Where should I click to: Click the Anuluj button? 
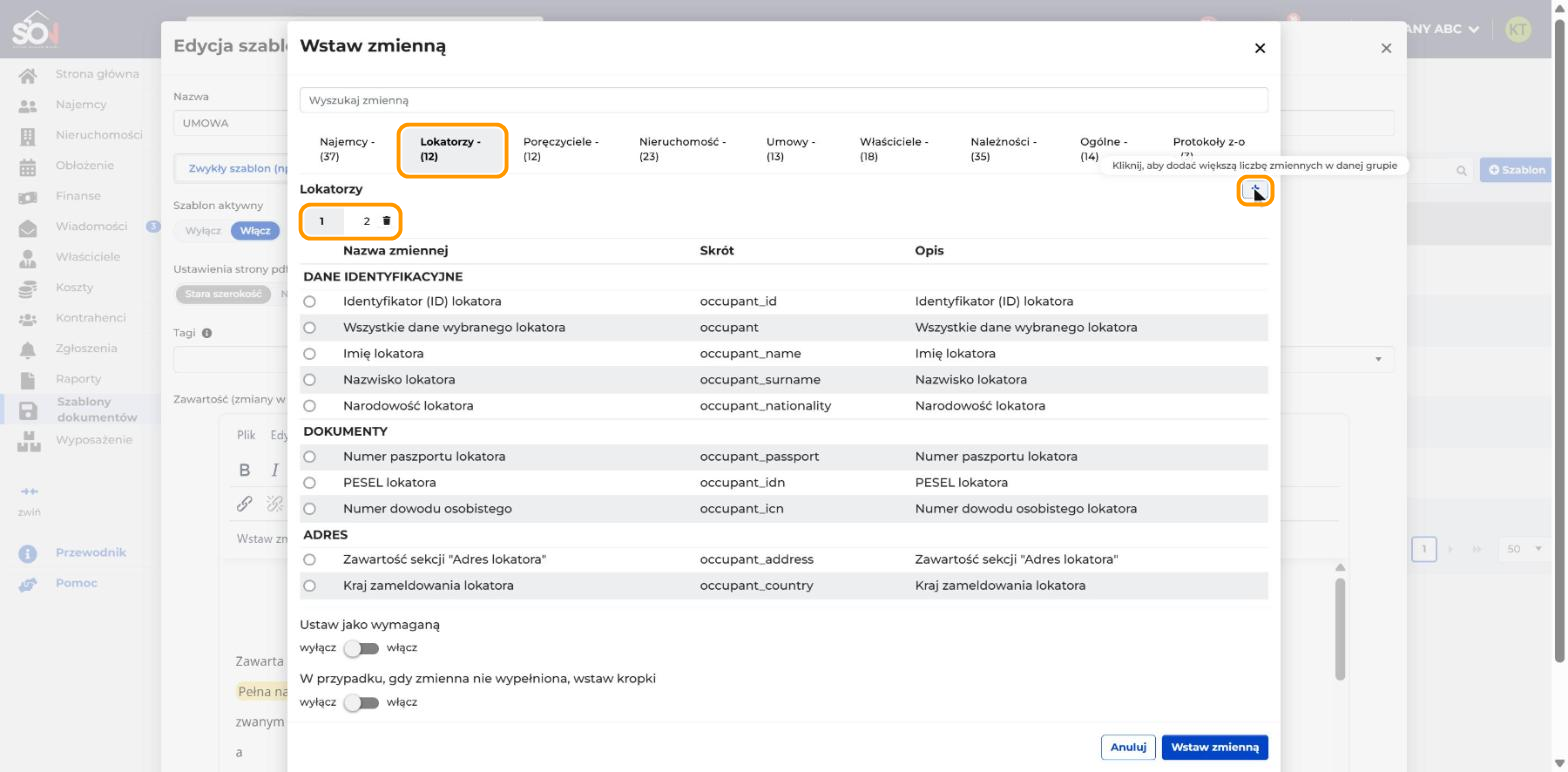[1128, 747]
